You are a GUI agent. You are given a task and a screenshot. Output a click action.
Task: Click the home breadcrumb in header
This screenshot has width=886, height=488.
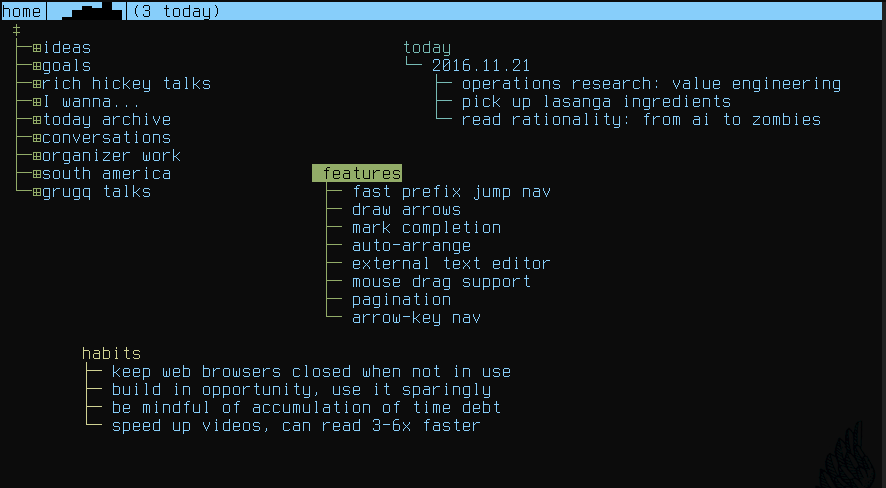21,12
